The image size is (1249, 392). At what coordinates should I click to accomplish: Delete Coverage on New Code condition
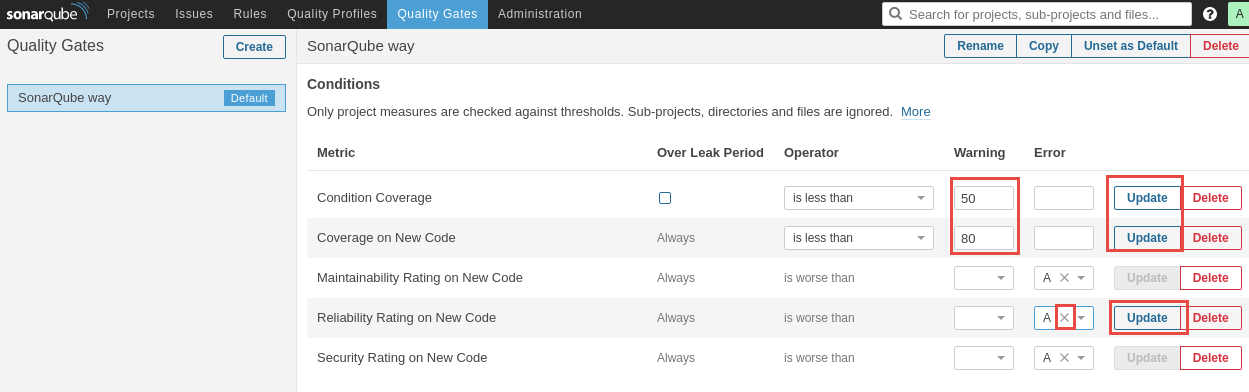pyautogui.click(x=1211, y=238)
